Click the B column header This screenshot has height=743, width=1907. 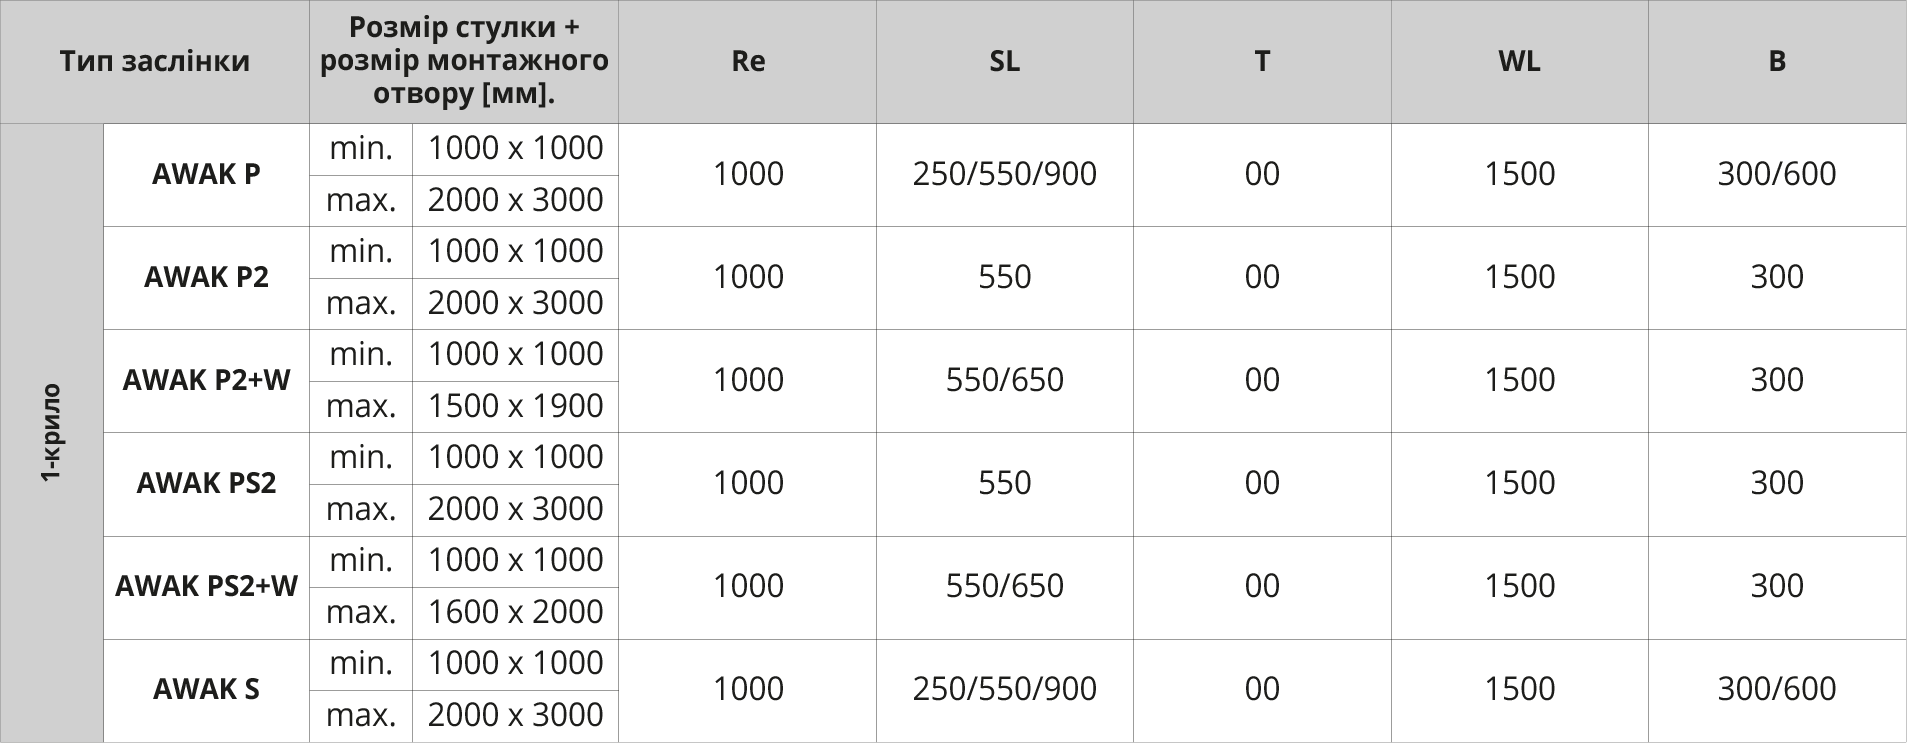pos(1776,61)
